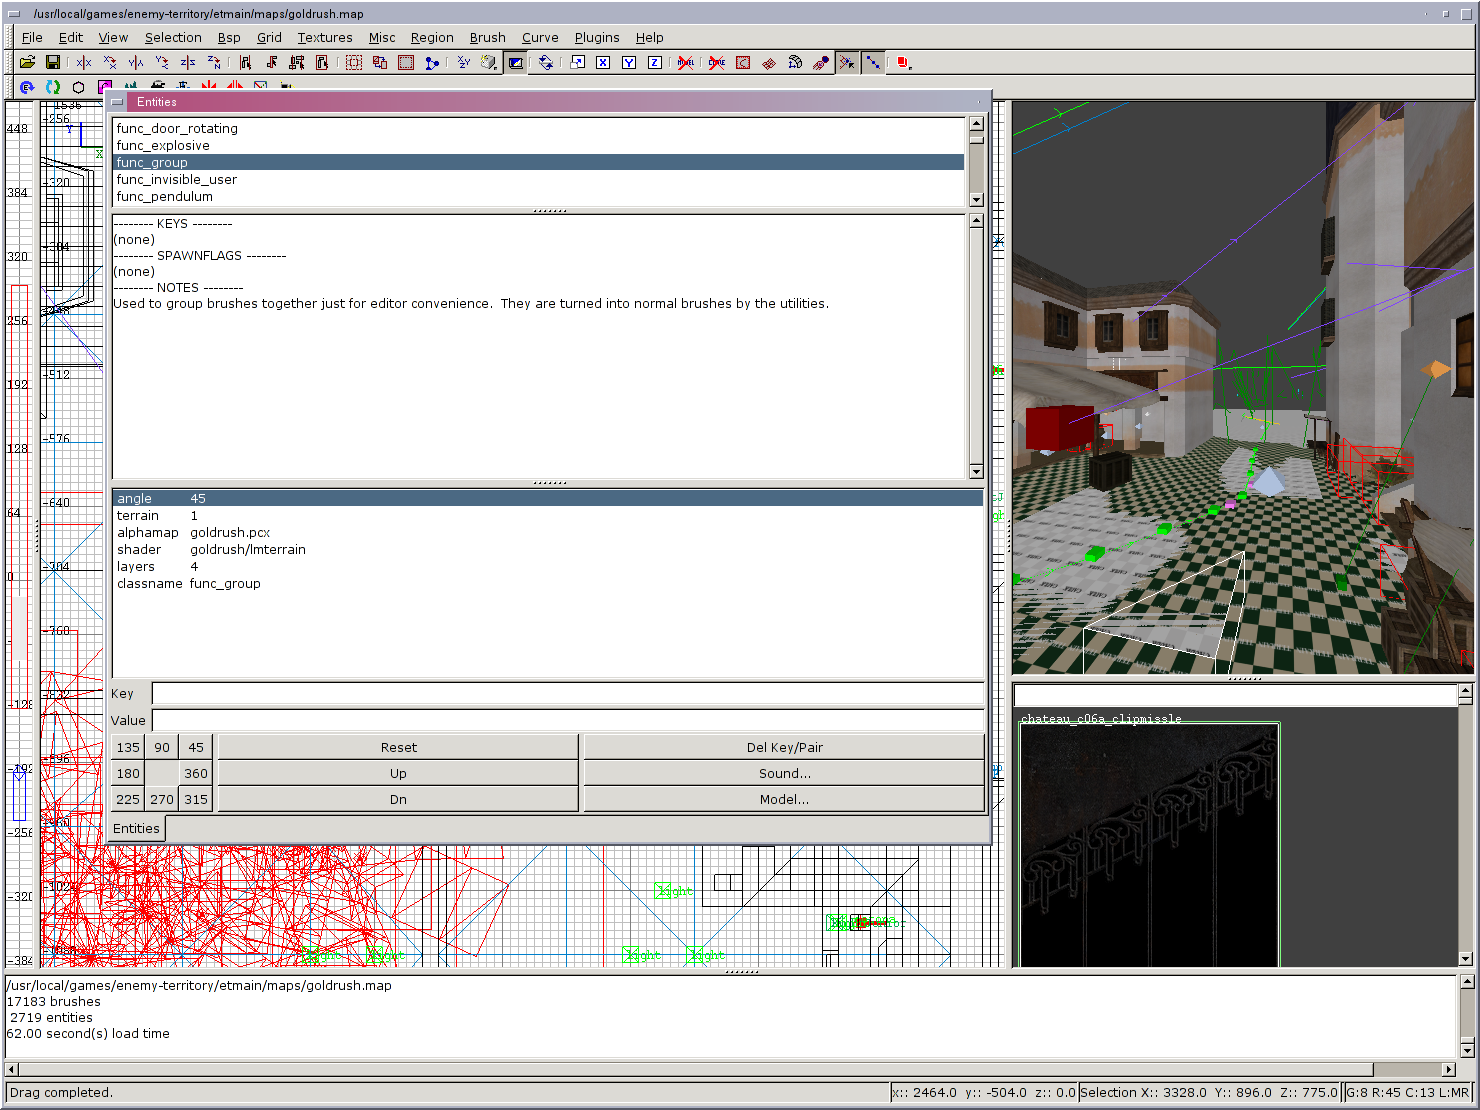The width and height of the screenshot is (1480, 1110).
Task: Toggle the Z scale lock button
Action: (654, 62)
